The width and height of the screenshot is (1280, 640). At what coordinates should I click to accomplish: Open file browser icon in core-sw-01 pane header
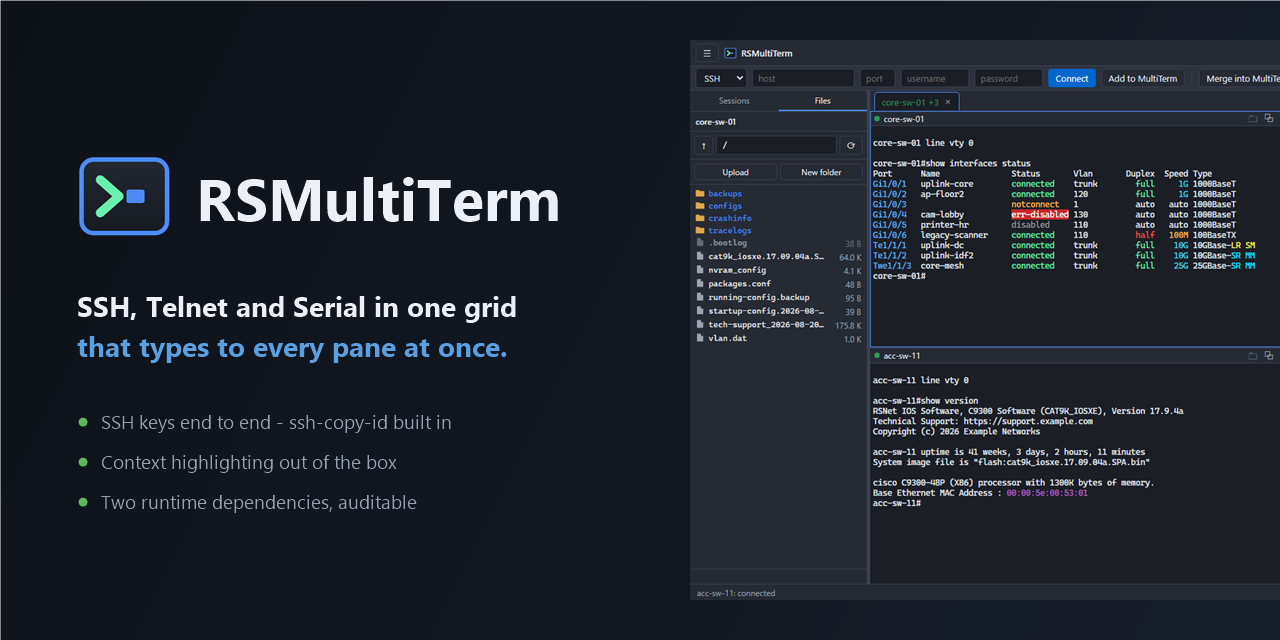(x=1253, y=118)
